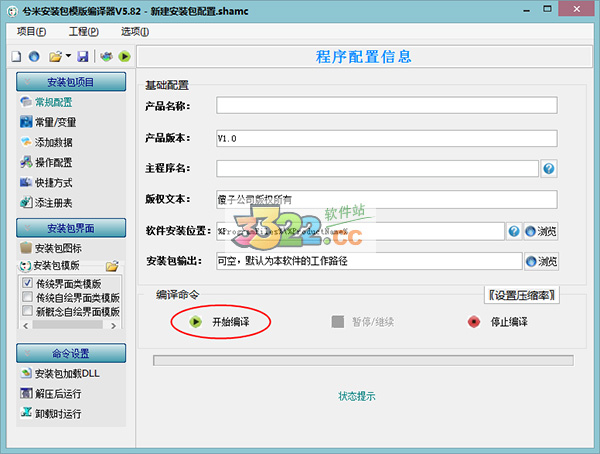Enable the 新概念自绘界面模版 checkbox
Viewport: 600px width, 454px height.
coord(27,310)
